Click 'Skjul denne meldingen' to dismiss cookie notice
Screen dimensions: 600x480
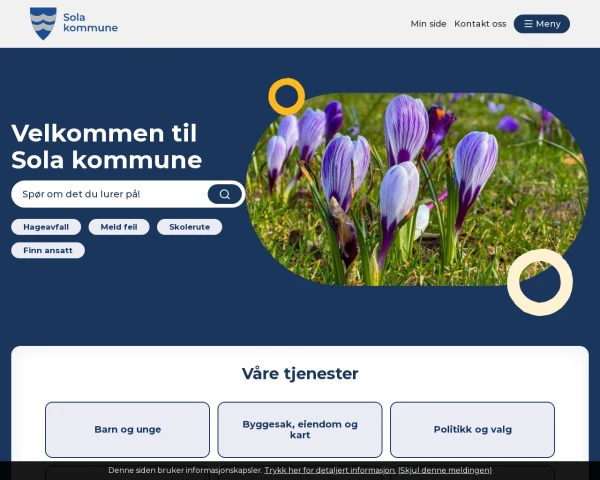pyautogui.click(x=445, y=470)
